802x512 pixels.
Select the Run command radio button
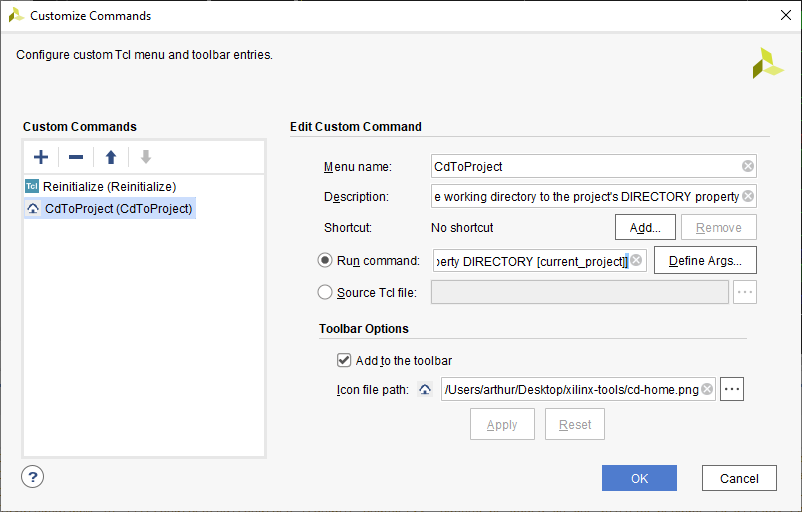325,260
